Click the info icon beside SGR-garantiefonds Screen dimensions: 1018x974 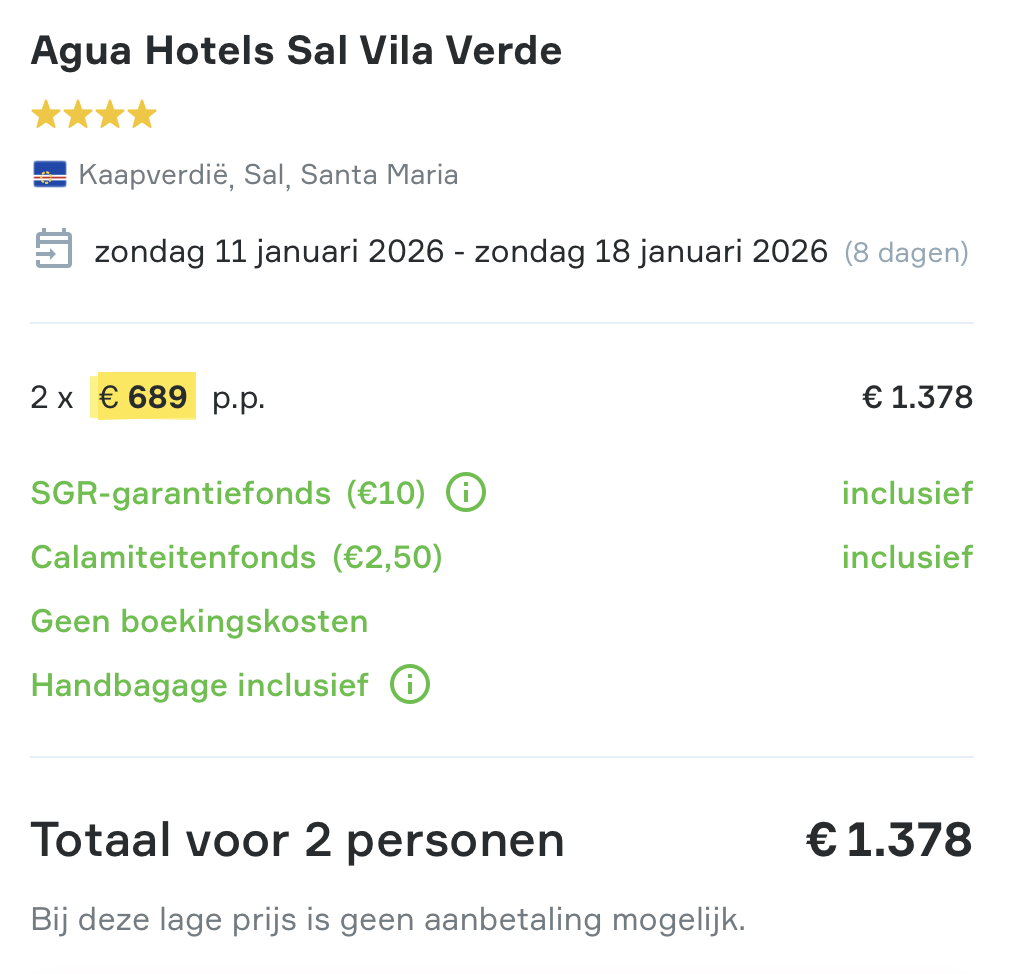466,493
